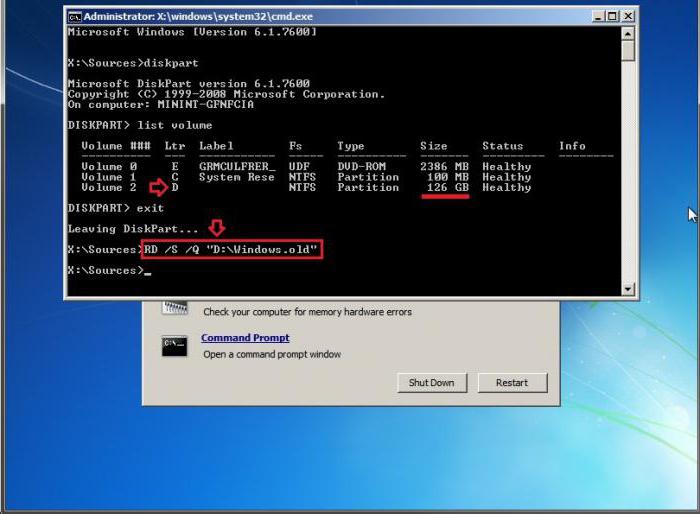Maximize the Administrator cmd.exe window
Screen dimensions: 700x514
[x=613, y=16]
